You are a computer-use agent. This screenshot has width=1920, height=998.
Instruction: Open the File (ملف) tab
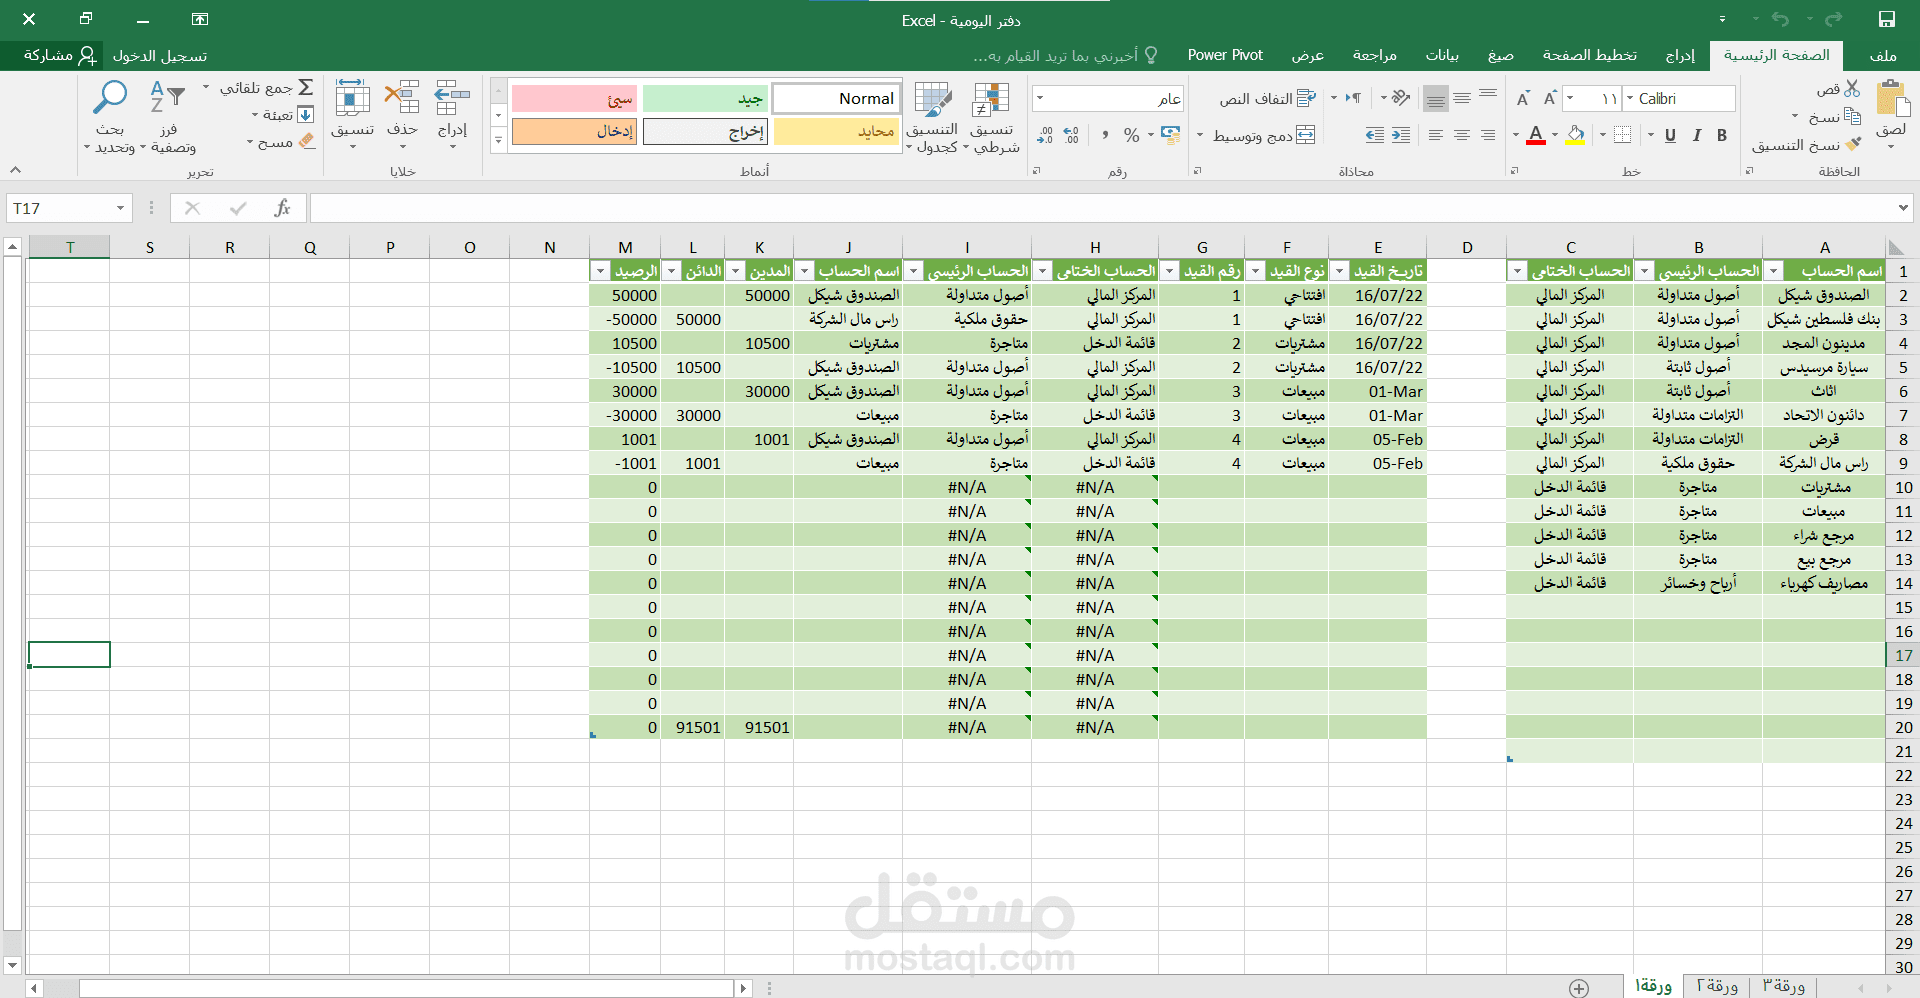click(x=1883, y=55)
